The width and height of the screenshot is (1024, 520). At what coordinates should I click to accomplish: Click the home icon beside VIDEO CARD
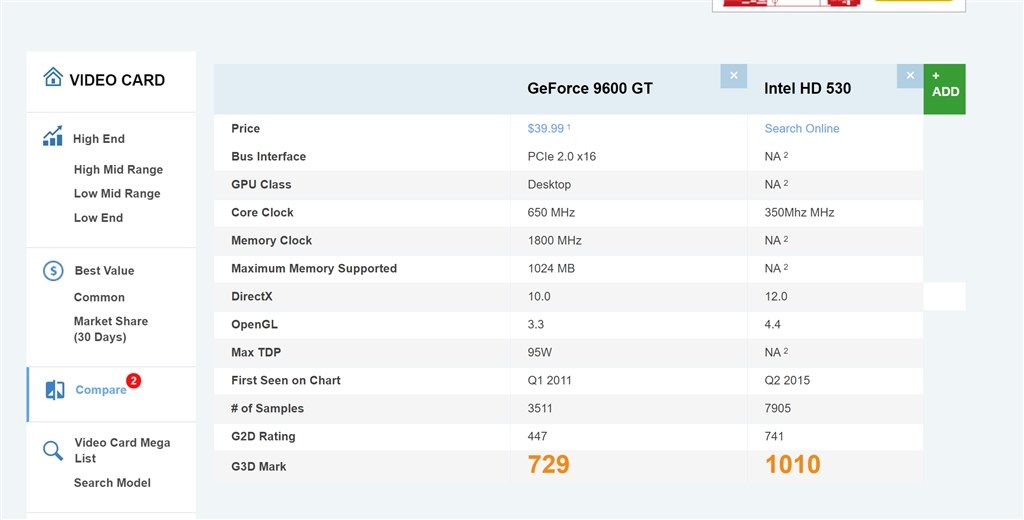tap(53, 77)
